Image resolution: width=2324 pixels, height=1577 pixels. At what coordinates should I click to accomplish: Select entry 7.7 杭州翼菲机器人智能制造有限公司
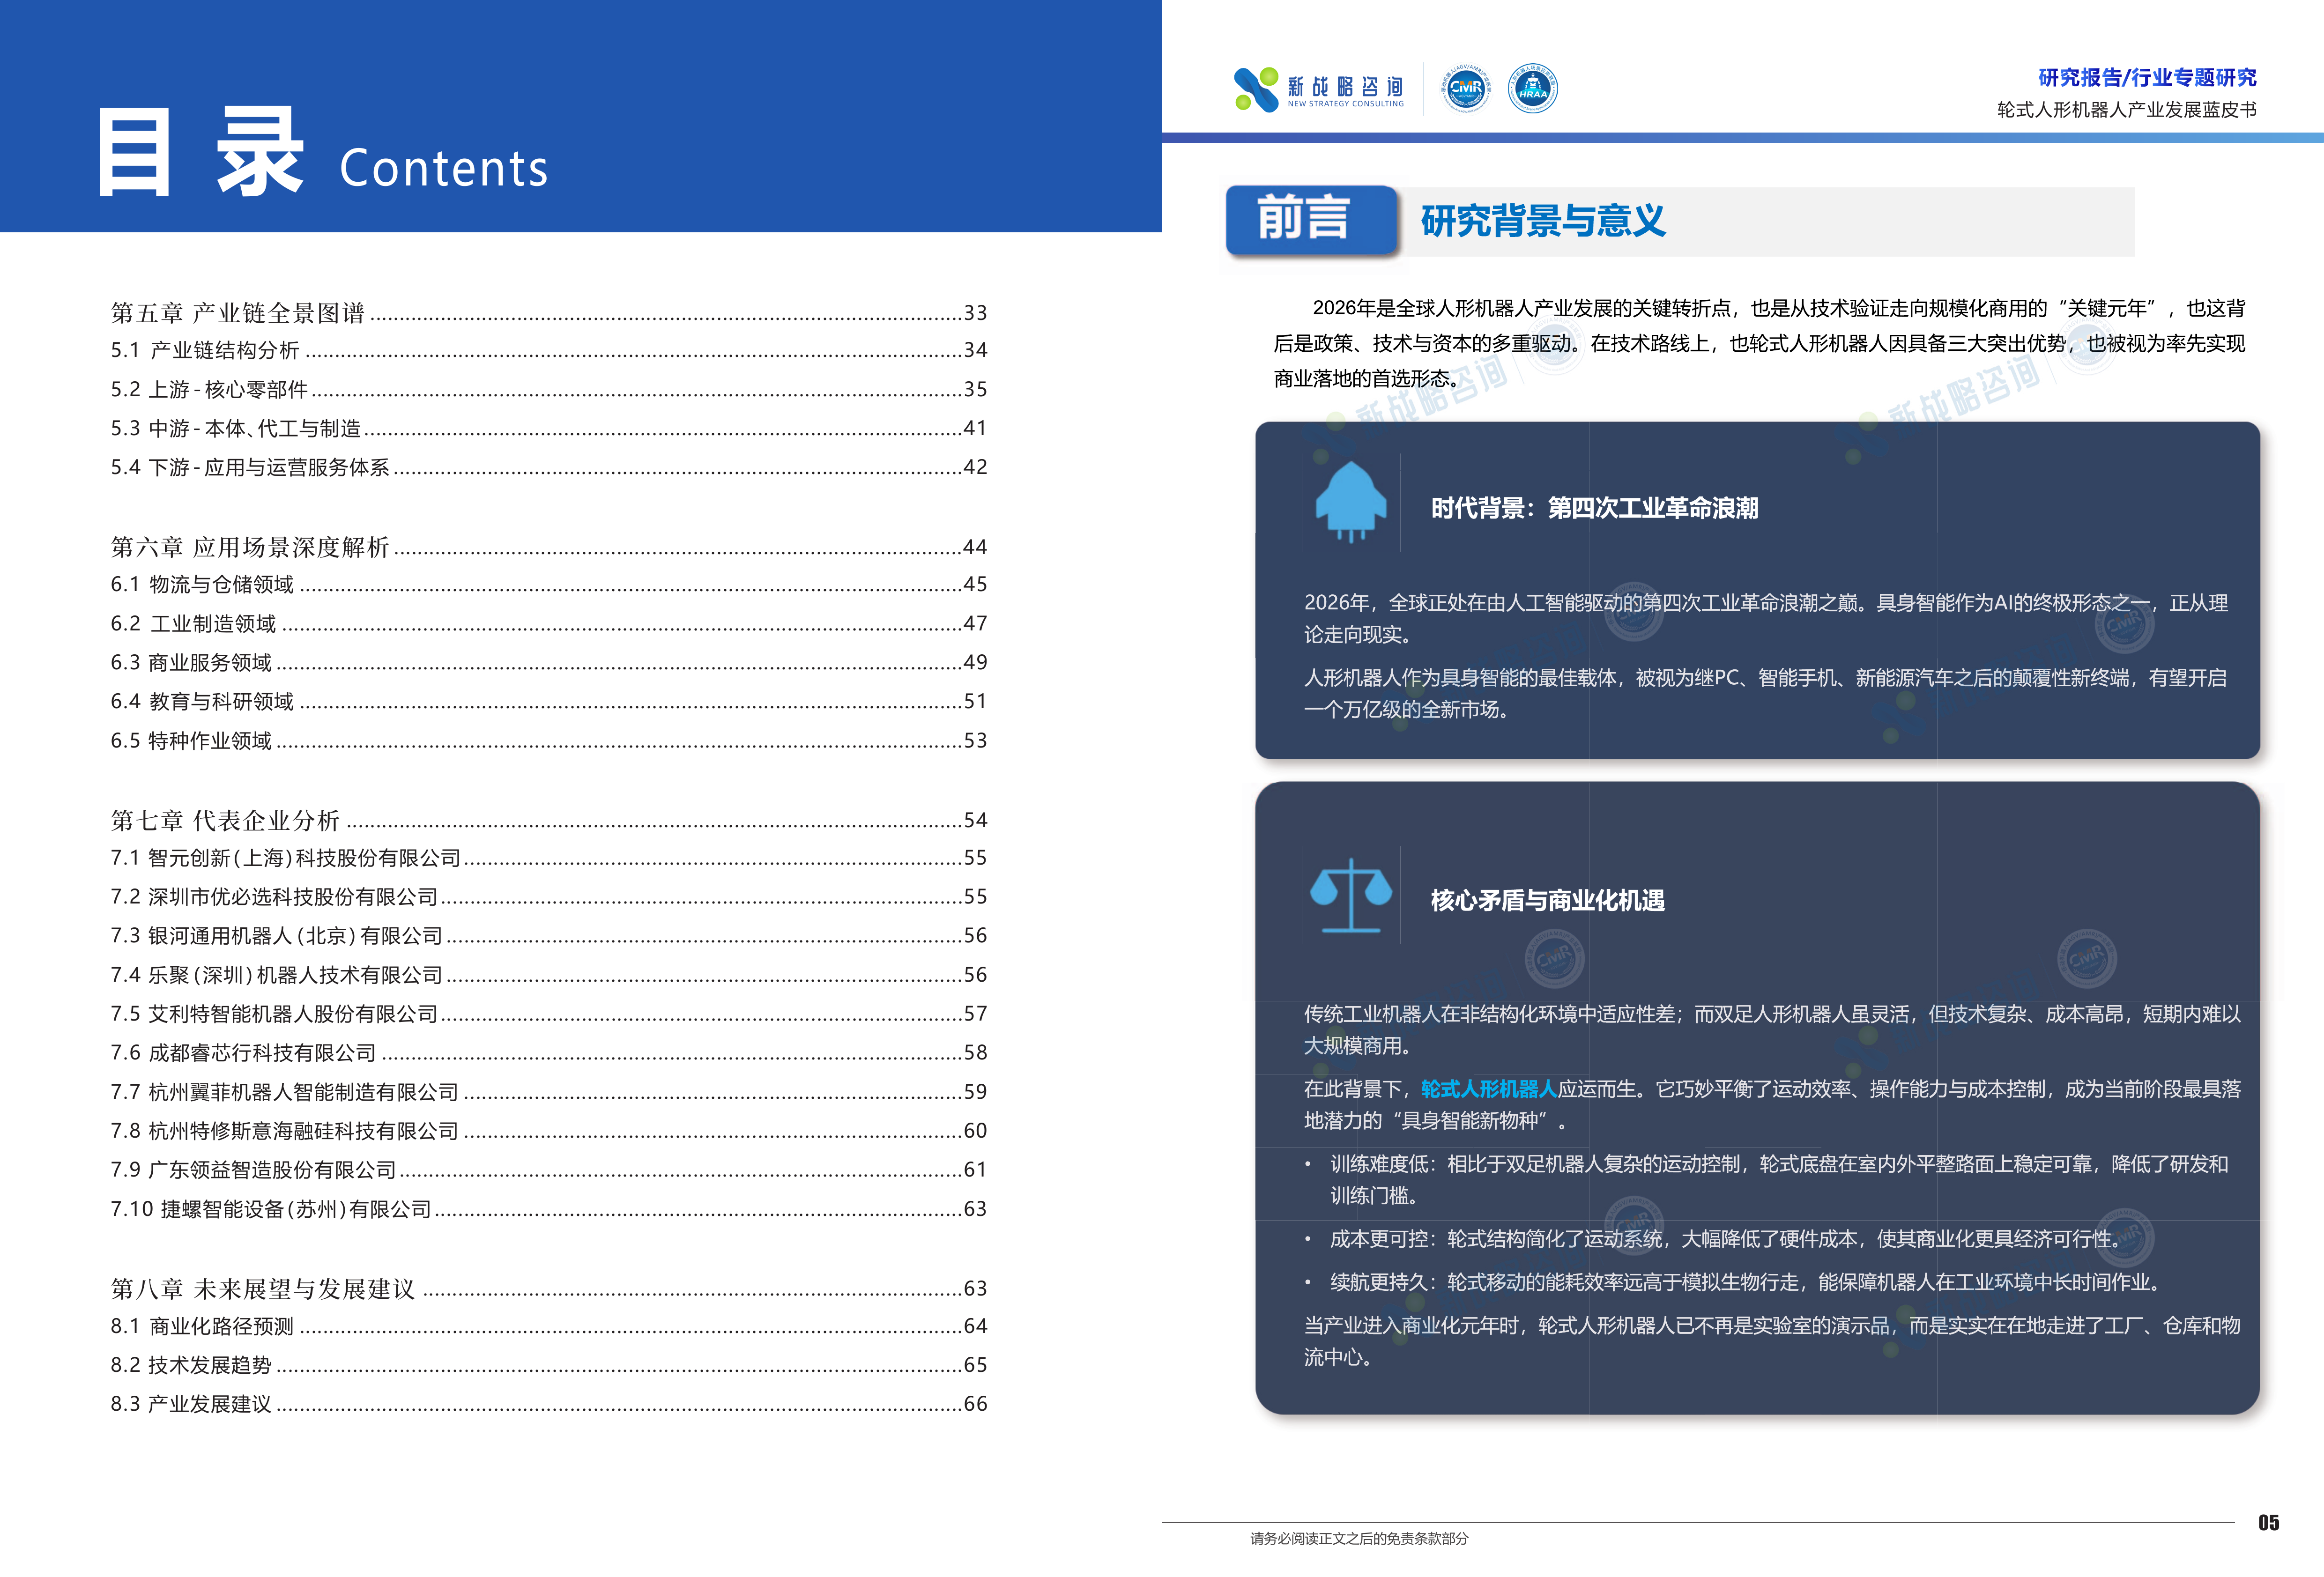548,1092
